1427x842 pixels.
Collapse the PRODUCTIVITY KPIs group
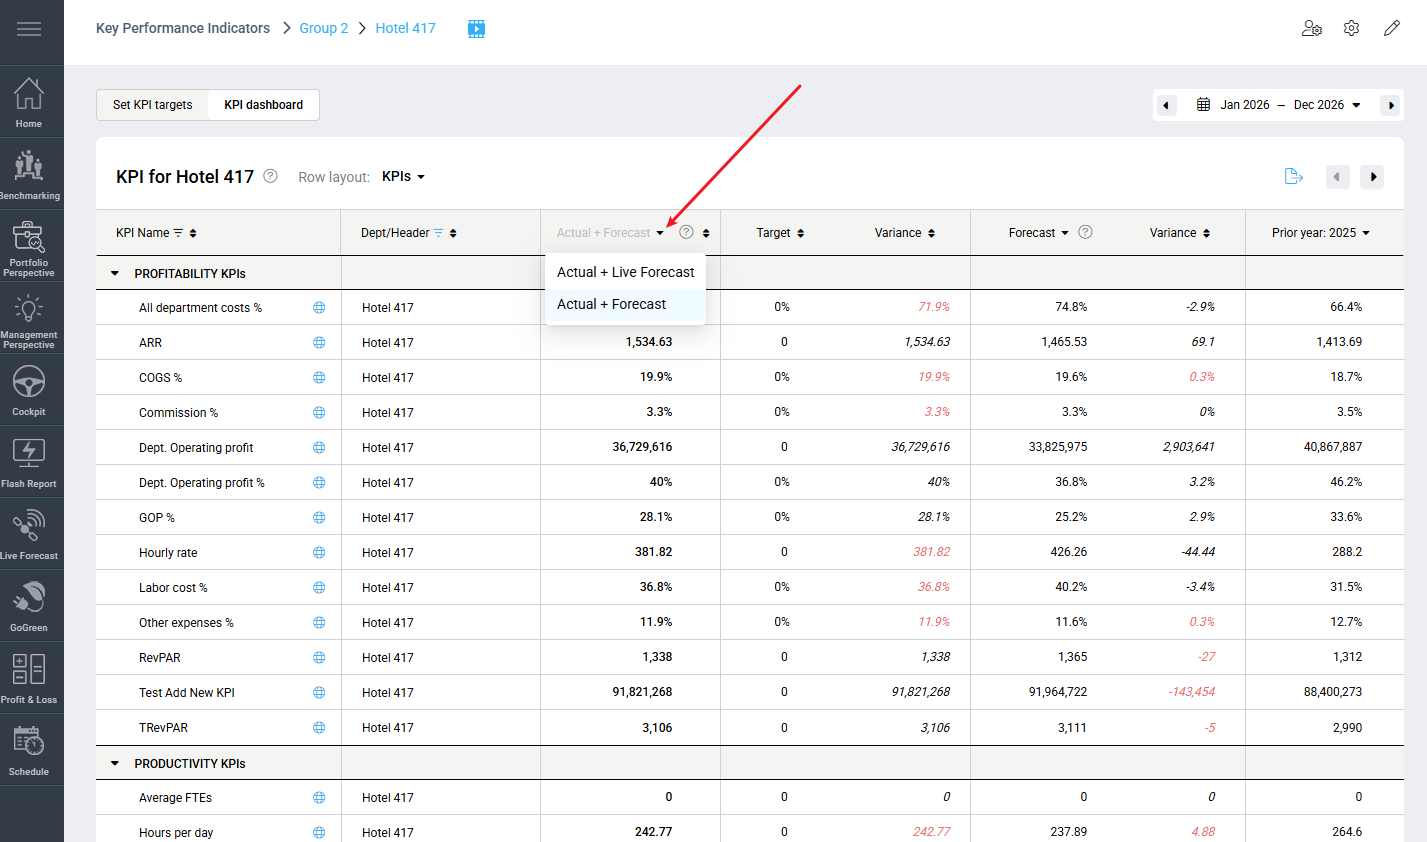click(115, 763)
